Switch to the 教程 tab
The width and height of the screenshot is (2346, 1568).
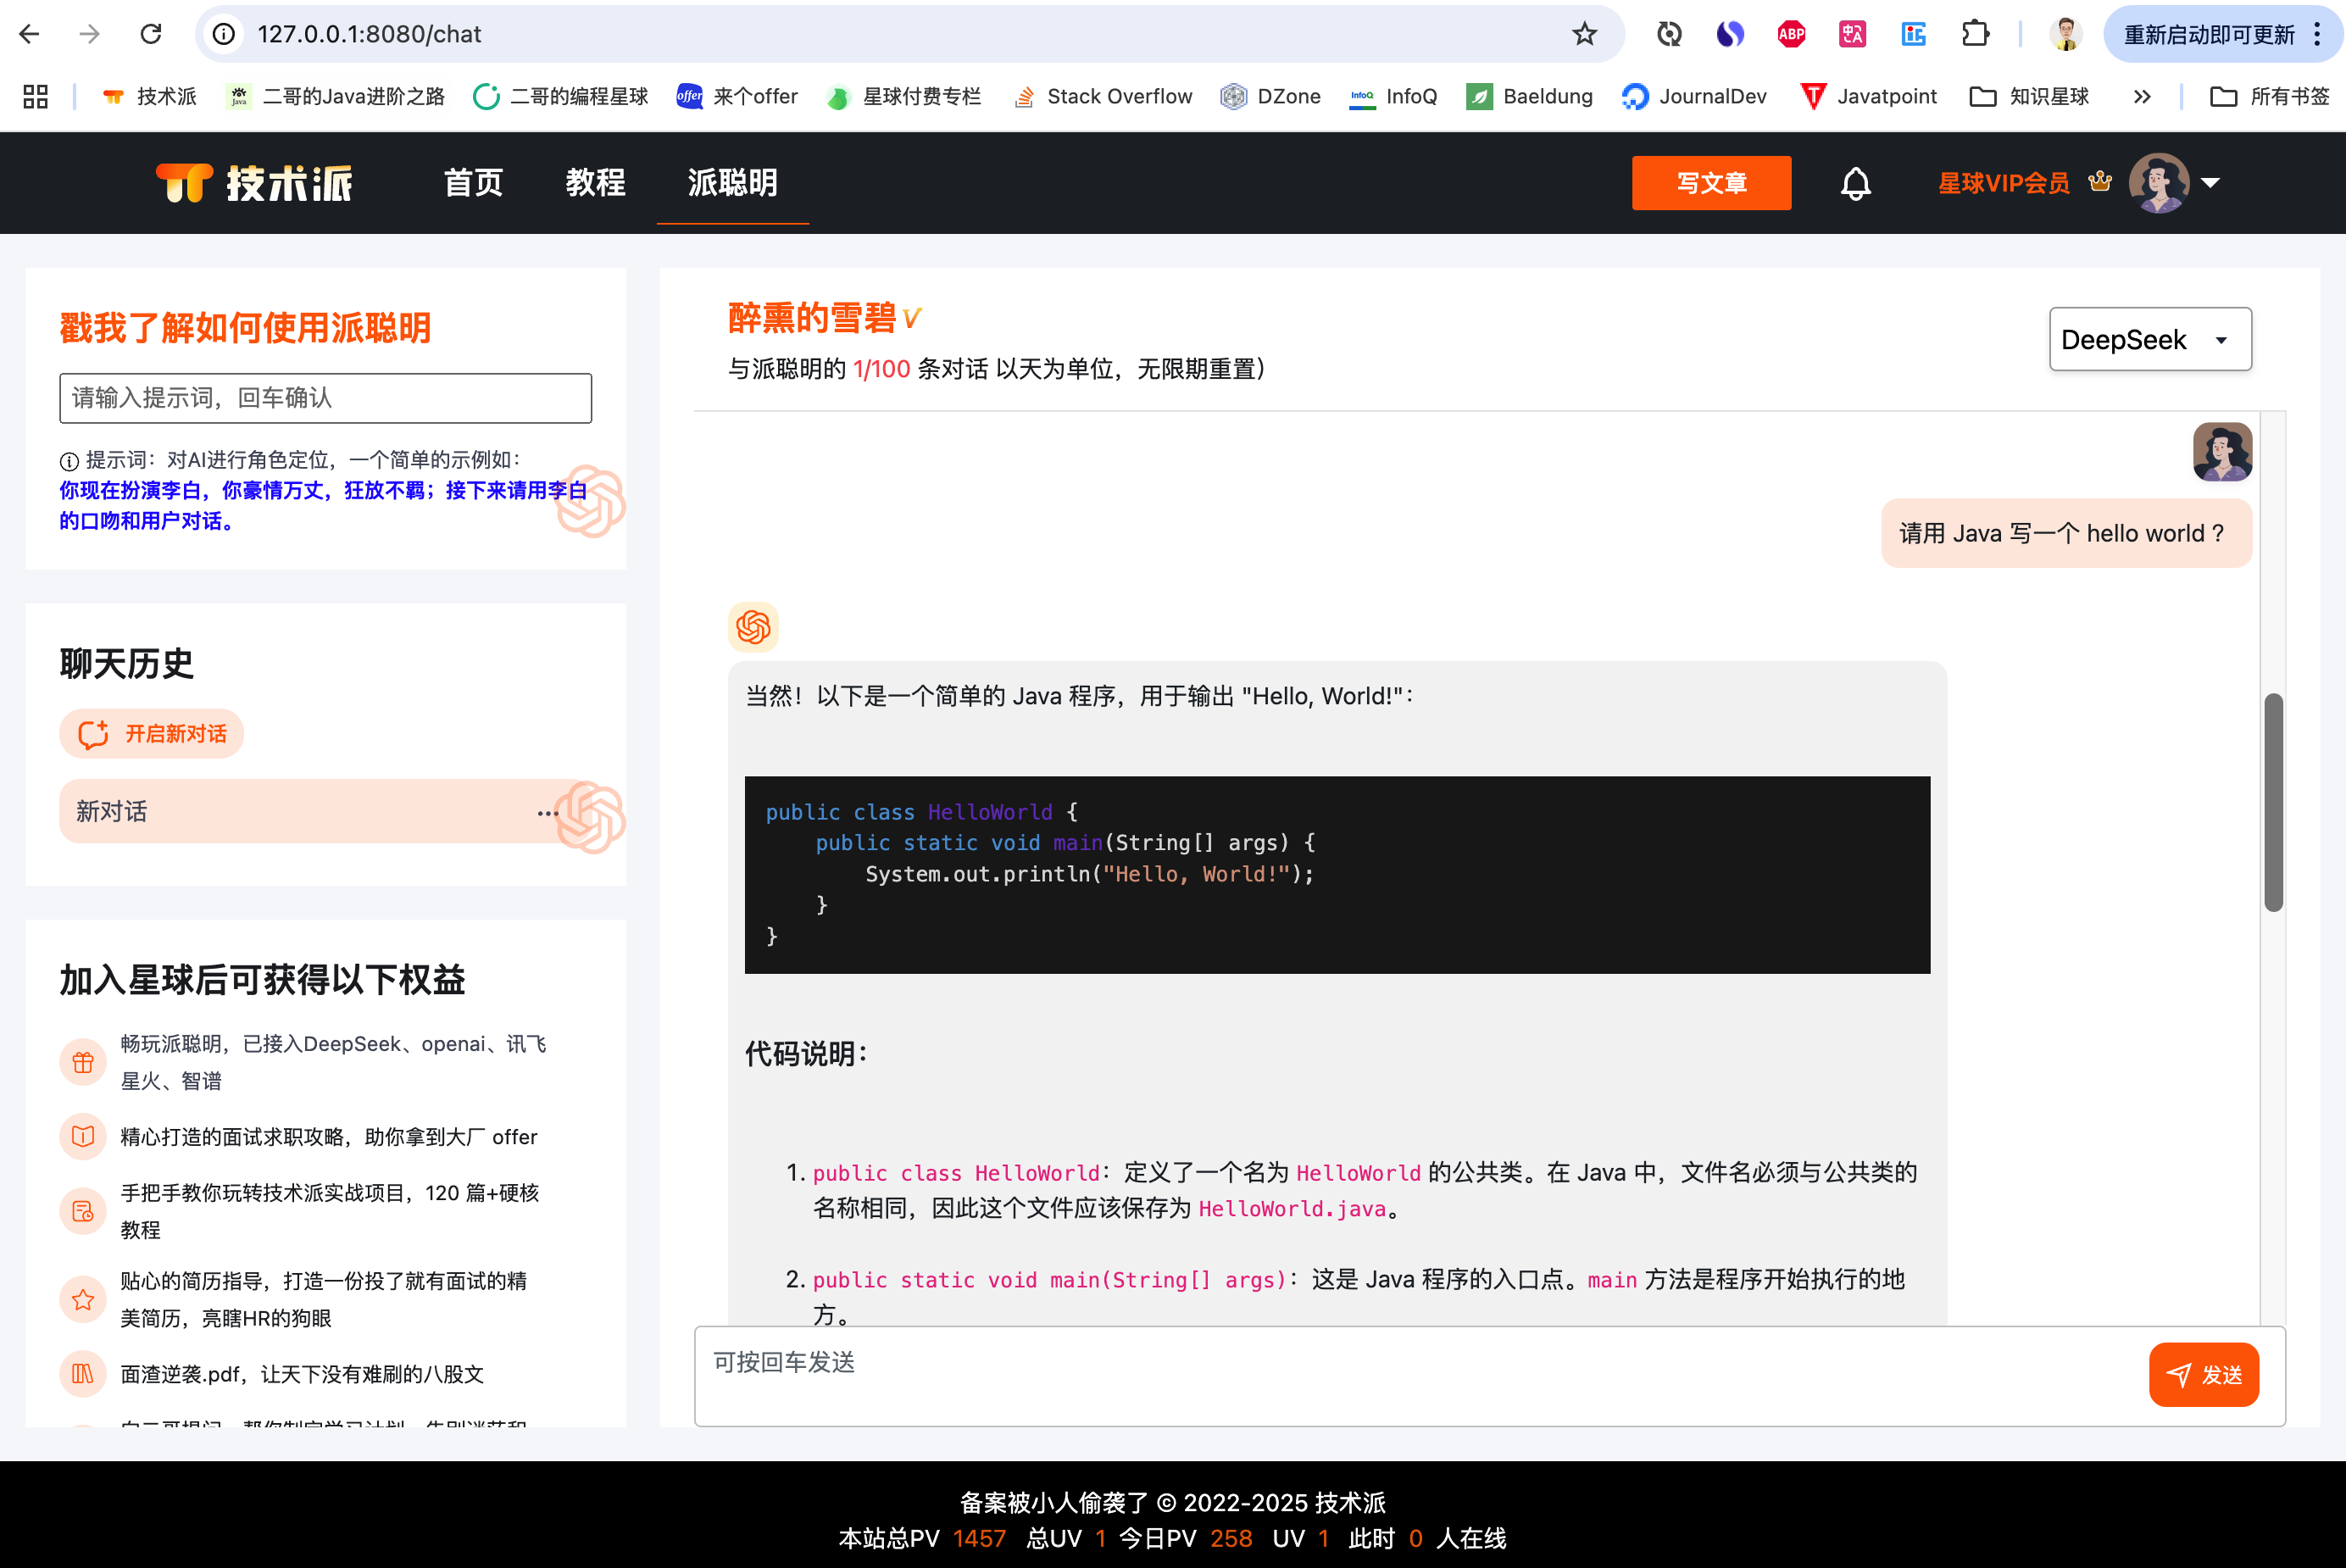(596, 183)
